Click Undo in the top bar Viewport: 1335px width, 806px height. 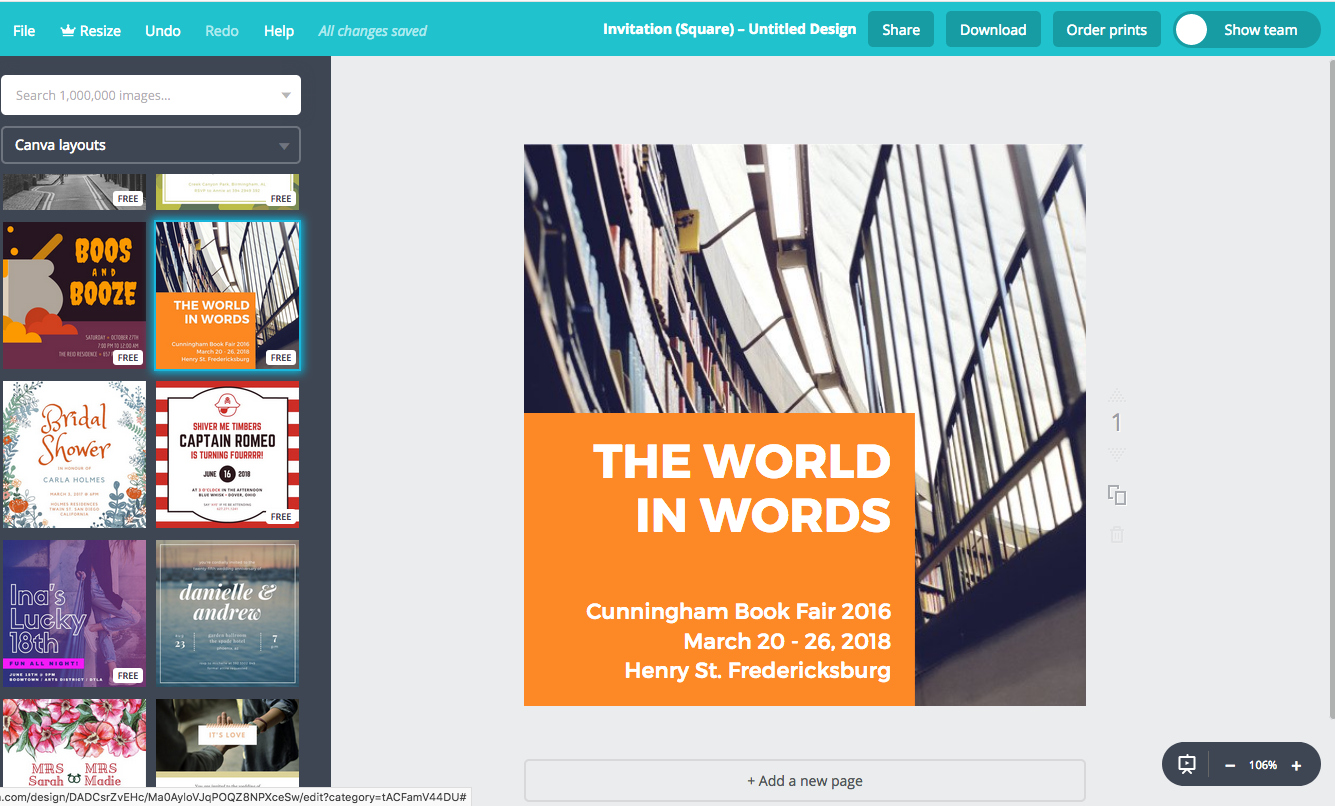tap(163, 30)
